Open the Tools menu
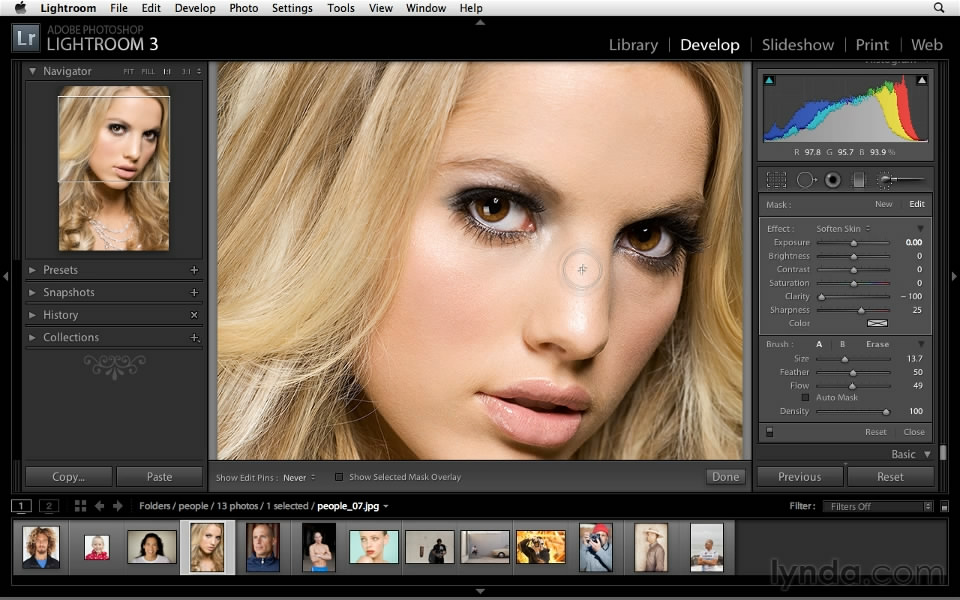 point(340,8)
